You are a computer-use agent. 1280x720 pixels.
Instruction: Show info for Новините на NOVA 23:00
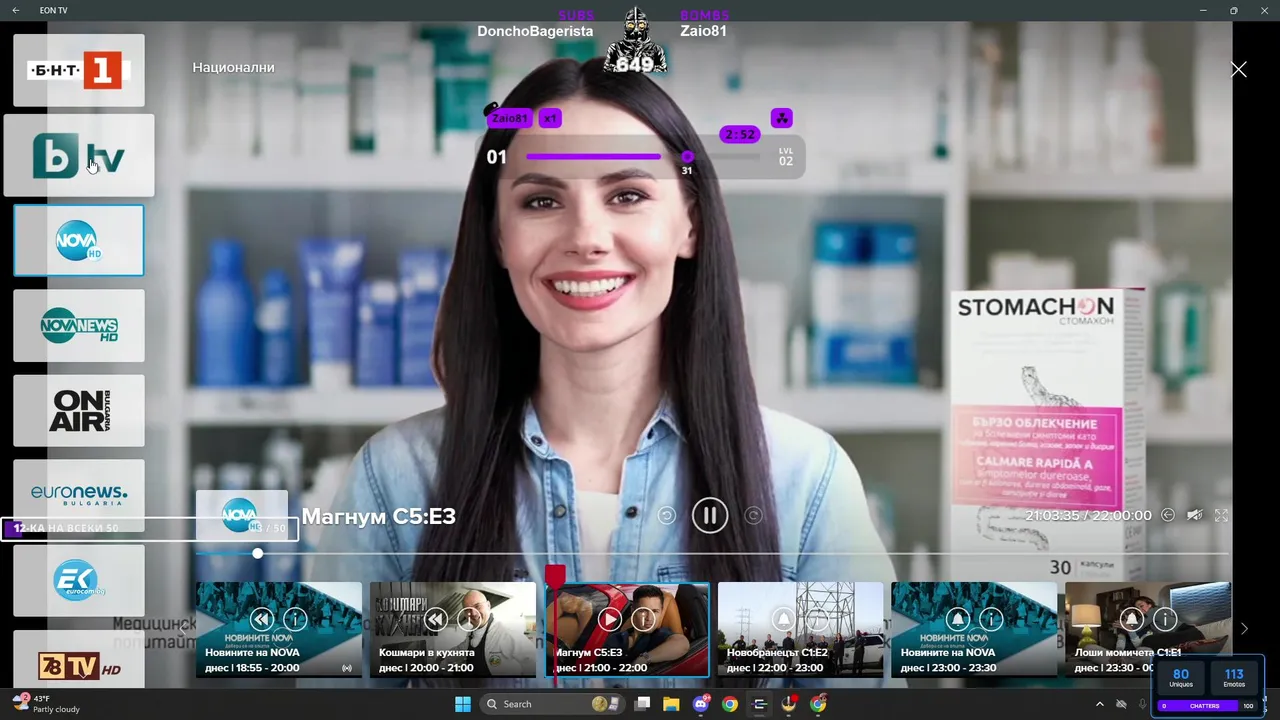[991, 619]
